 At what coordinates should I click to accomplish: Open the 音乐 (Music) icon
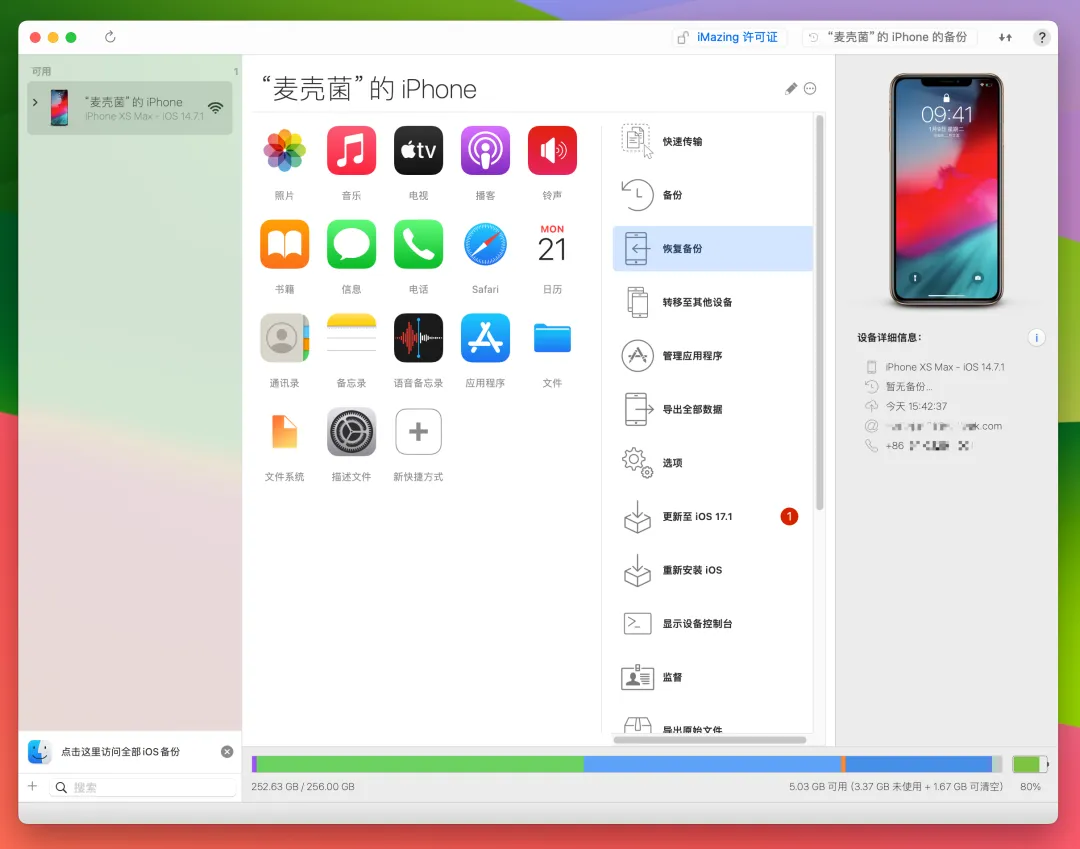351,150
